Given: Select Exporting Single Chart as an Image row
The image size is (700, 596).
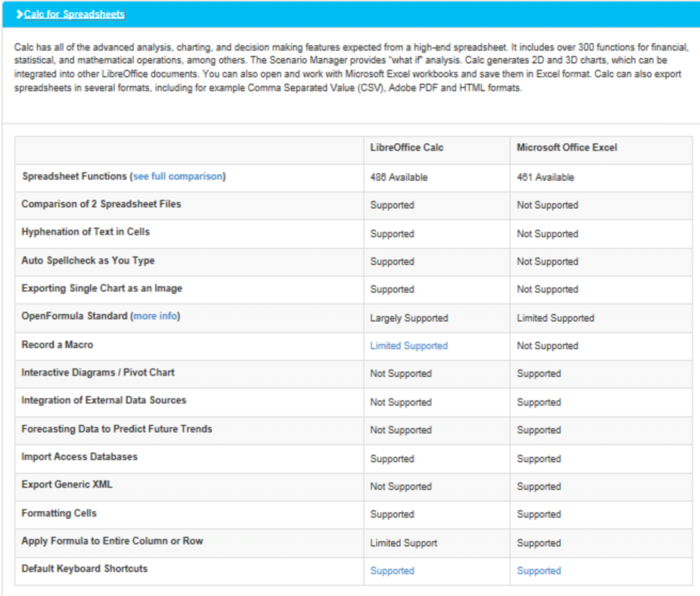Looking at the screenshot, I should [x=354, y=290].
